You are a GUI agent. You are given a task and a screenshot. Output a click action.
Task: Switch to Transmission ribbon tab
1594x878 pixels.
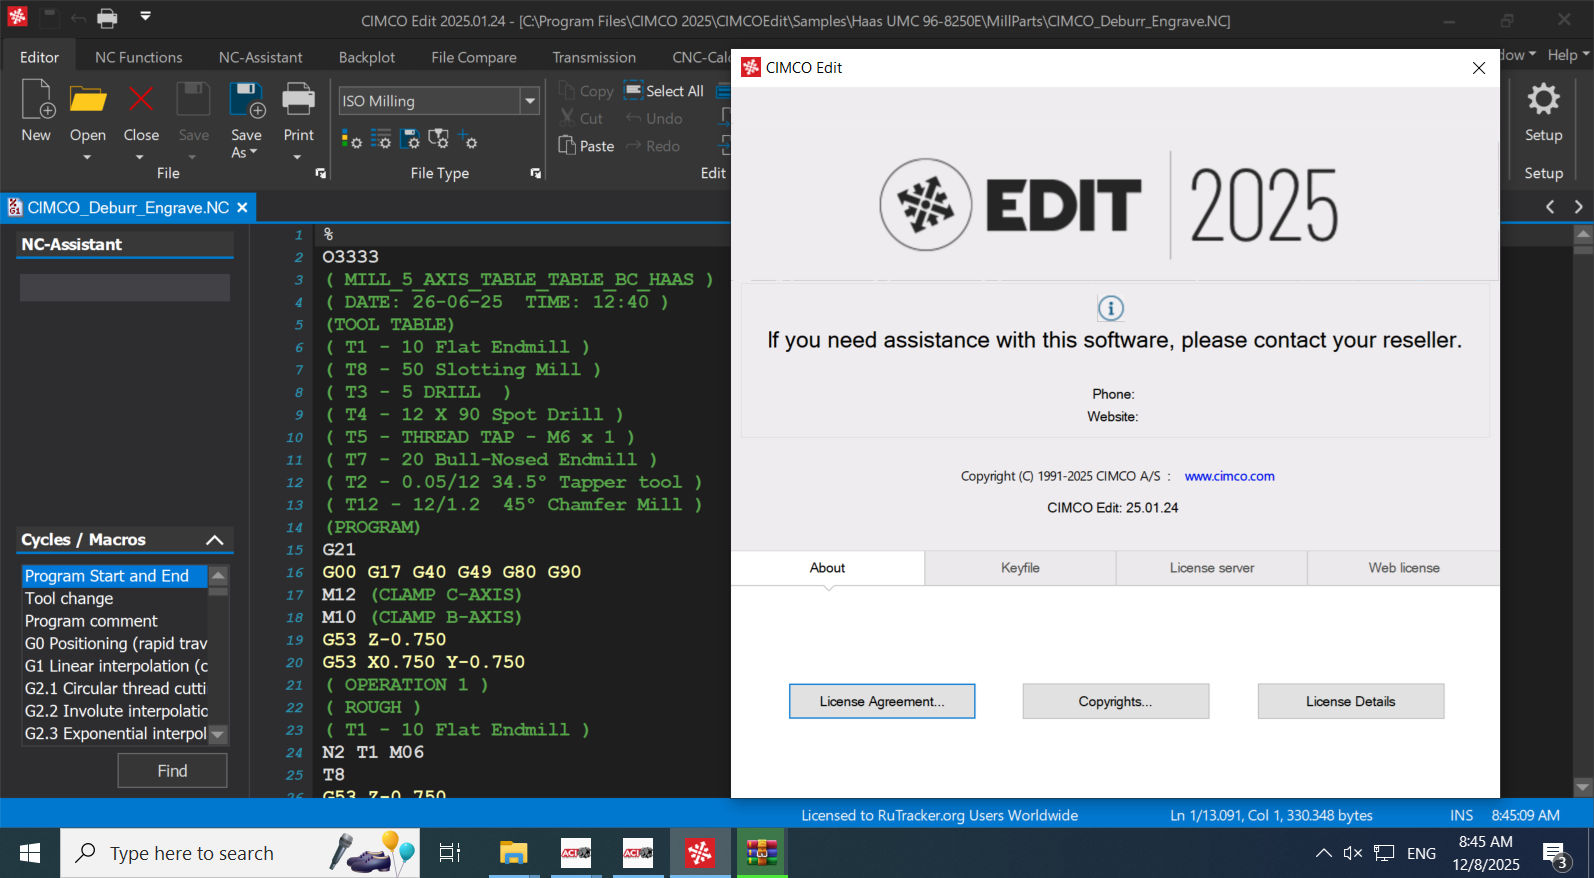594,57
